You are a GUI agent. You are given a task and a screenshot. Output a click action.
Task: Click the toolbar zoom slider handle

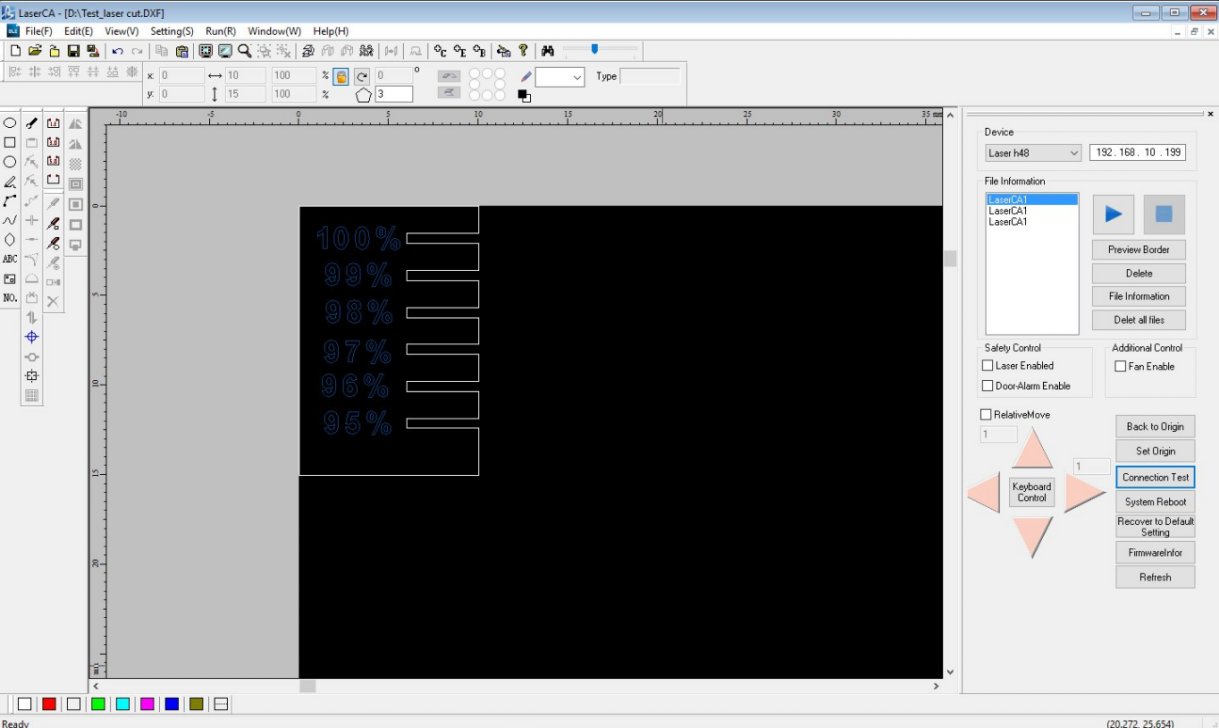(x=595, y=49)
